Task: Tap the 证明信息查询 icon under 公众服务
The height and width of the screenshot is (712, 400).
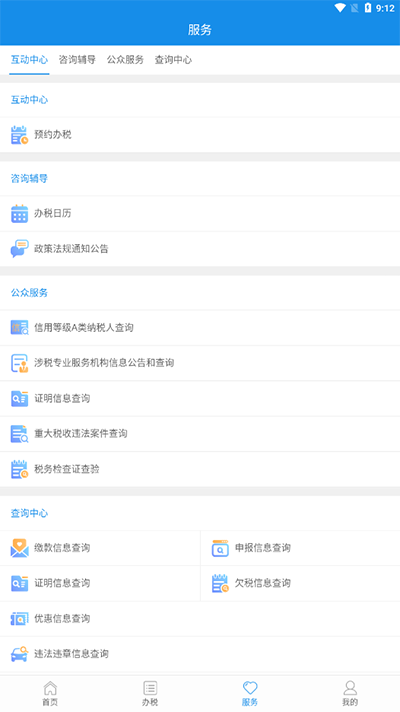Action: 20,399
